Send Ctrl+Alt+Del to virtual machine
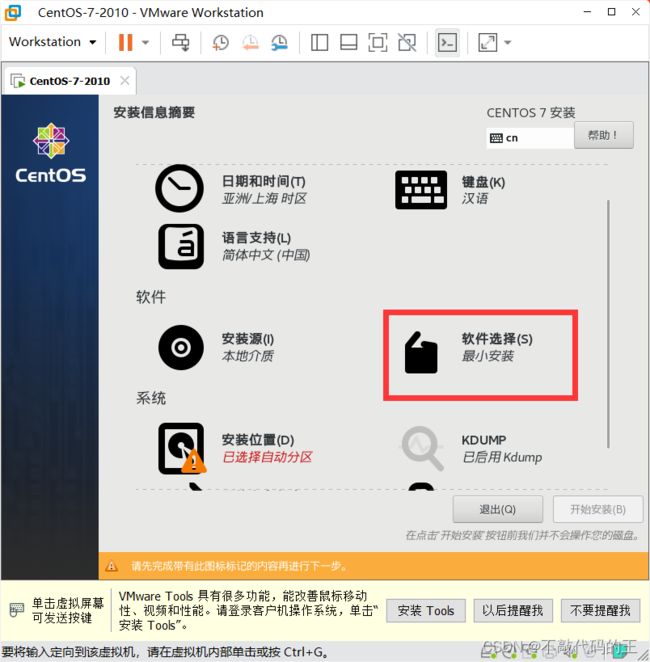The height and width of the screenshot is (662, 650). (181, 43)
